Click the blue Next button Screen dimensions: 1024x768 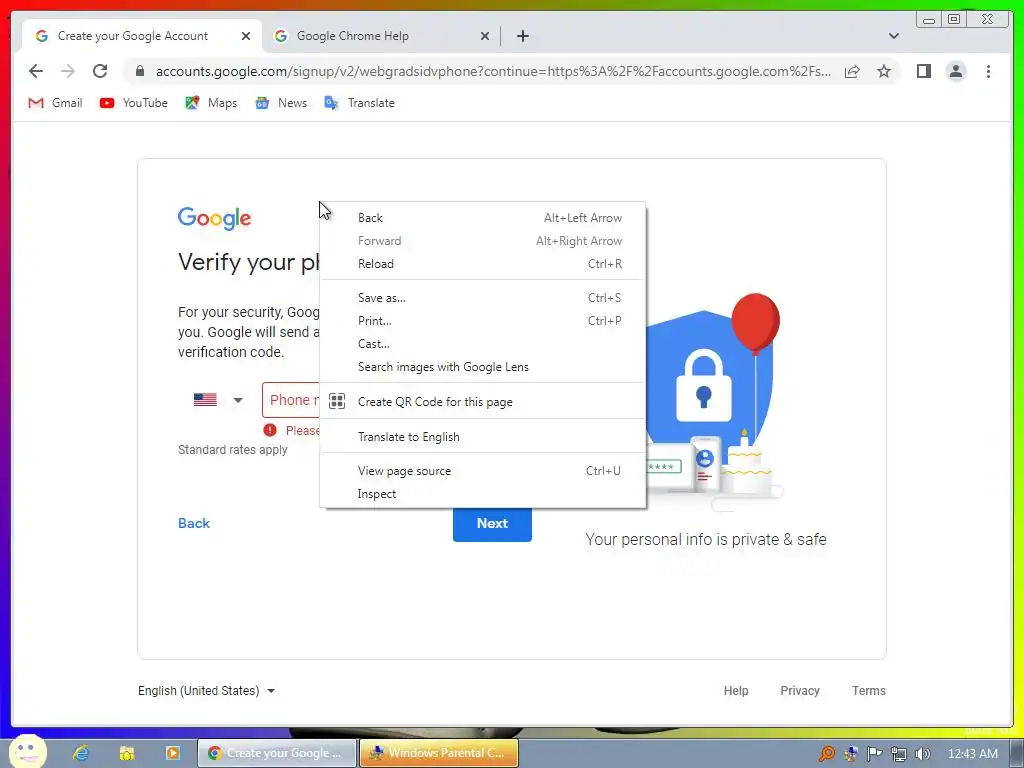coord(492,524)
